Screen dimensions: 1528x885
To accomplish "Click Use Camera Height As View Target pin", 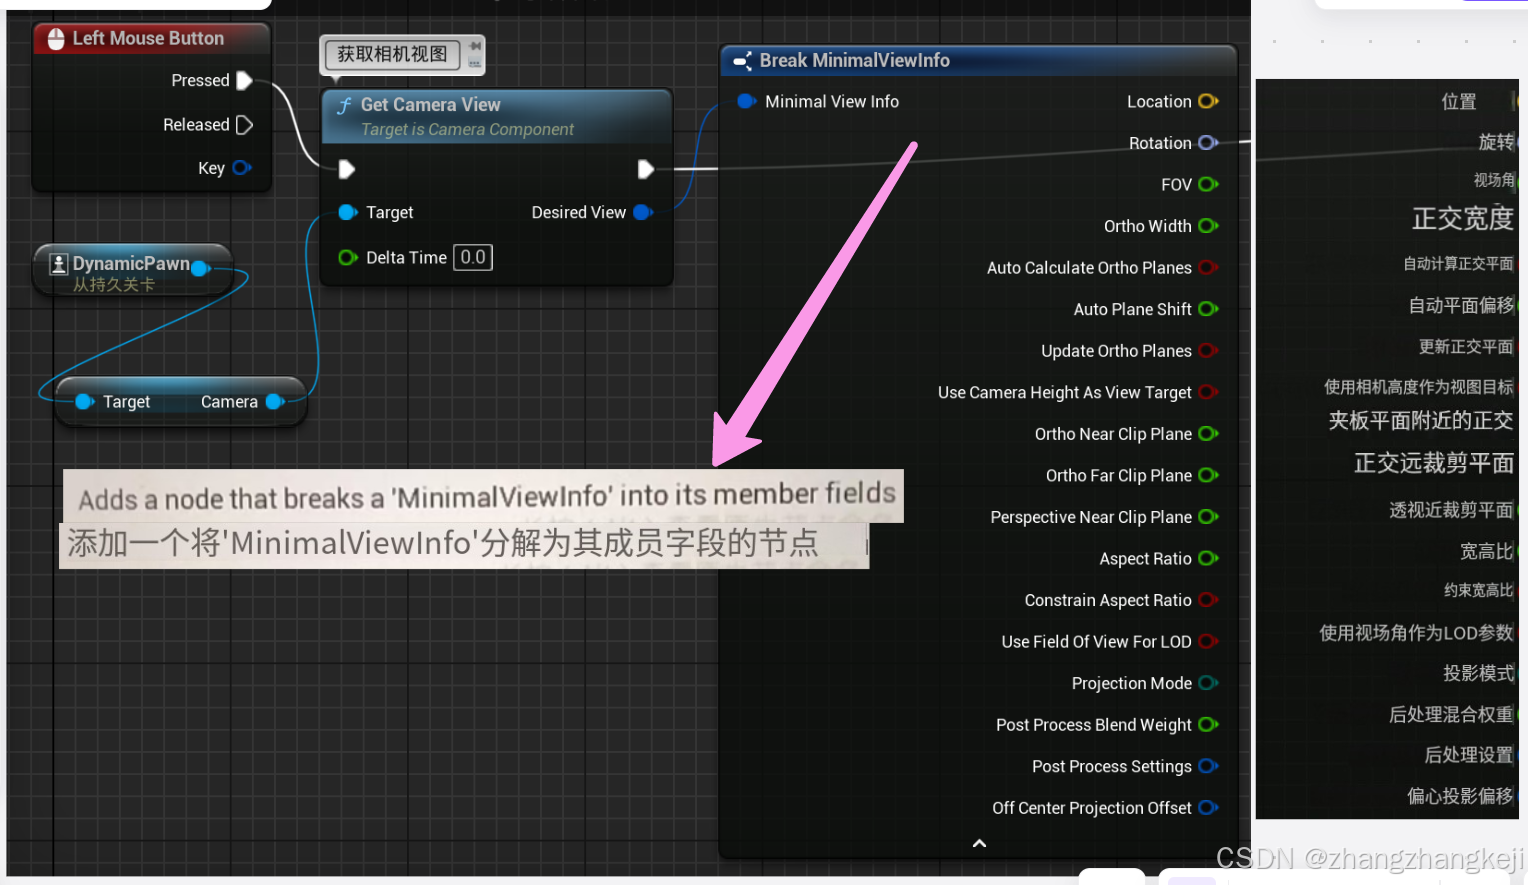I will (x=1208, y=392).
